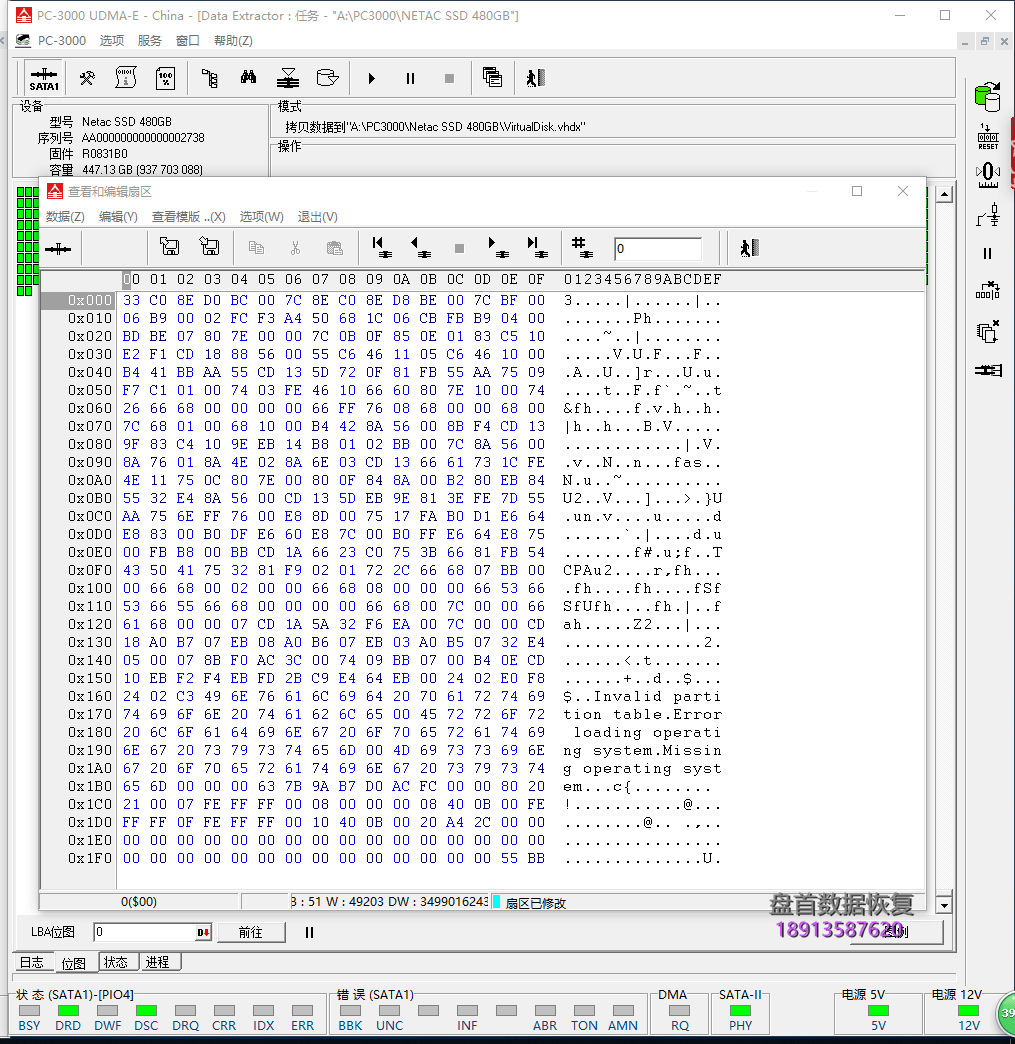The image size is (1015, 1044).
Task: Click the exit running man icon in main toolbar
Action: [535, 78]
